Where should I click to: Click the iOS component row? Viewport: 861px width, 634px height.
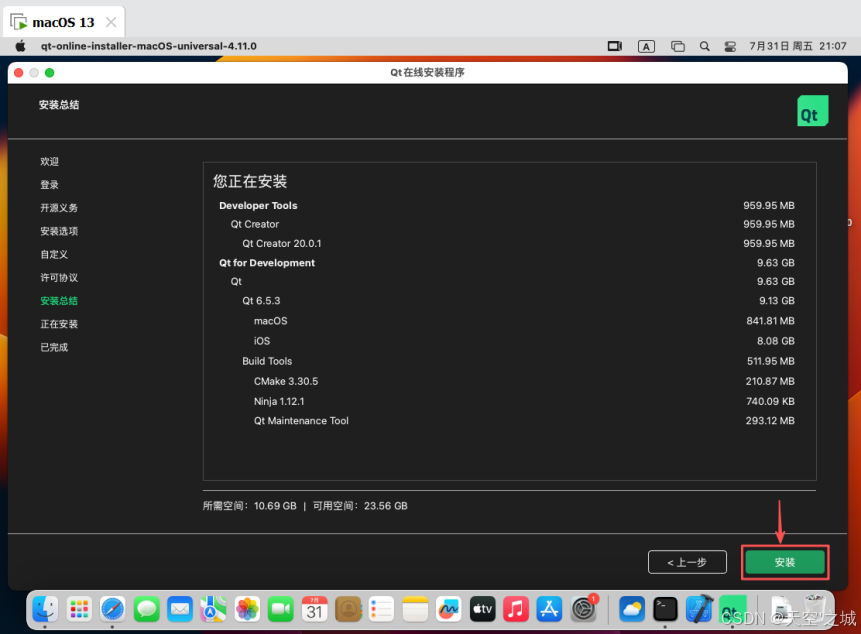[506, 341]
